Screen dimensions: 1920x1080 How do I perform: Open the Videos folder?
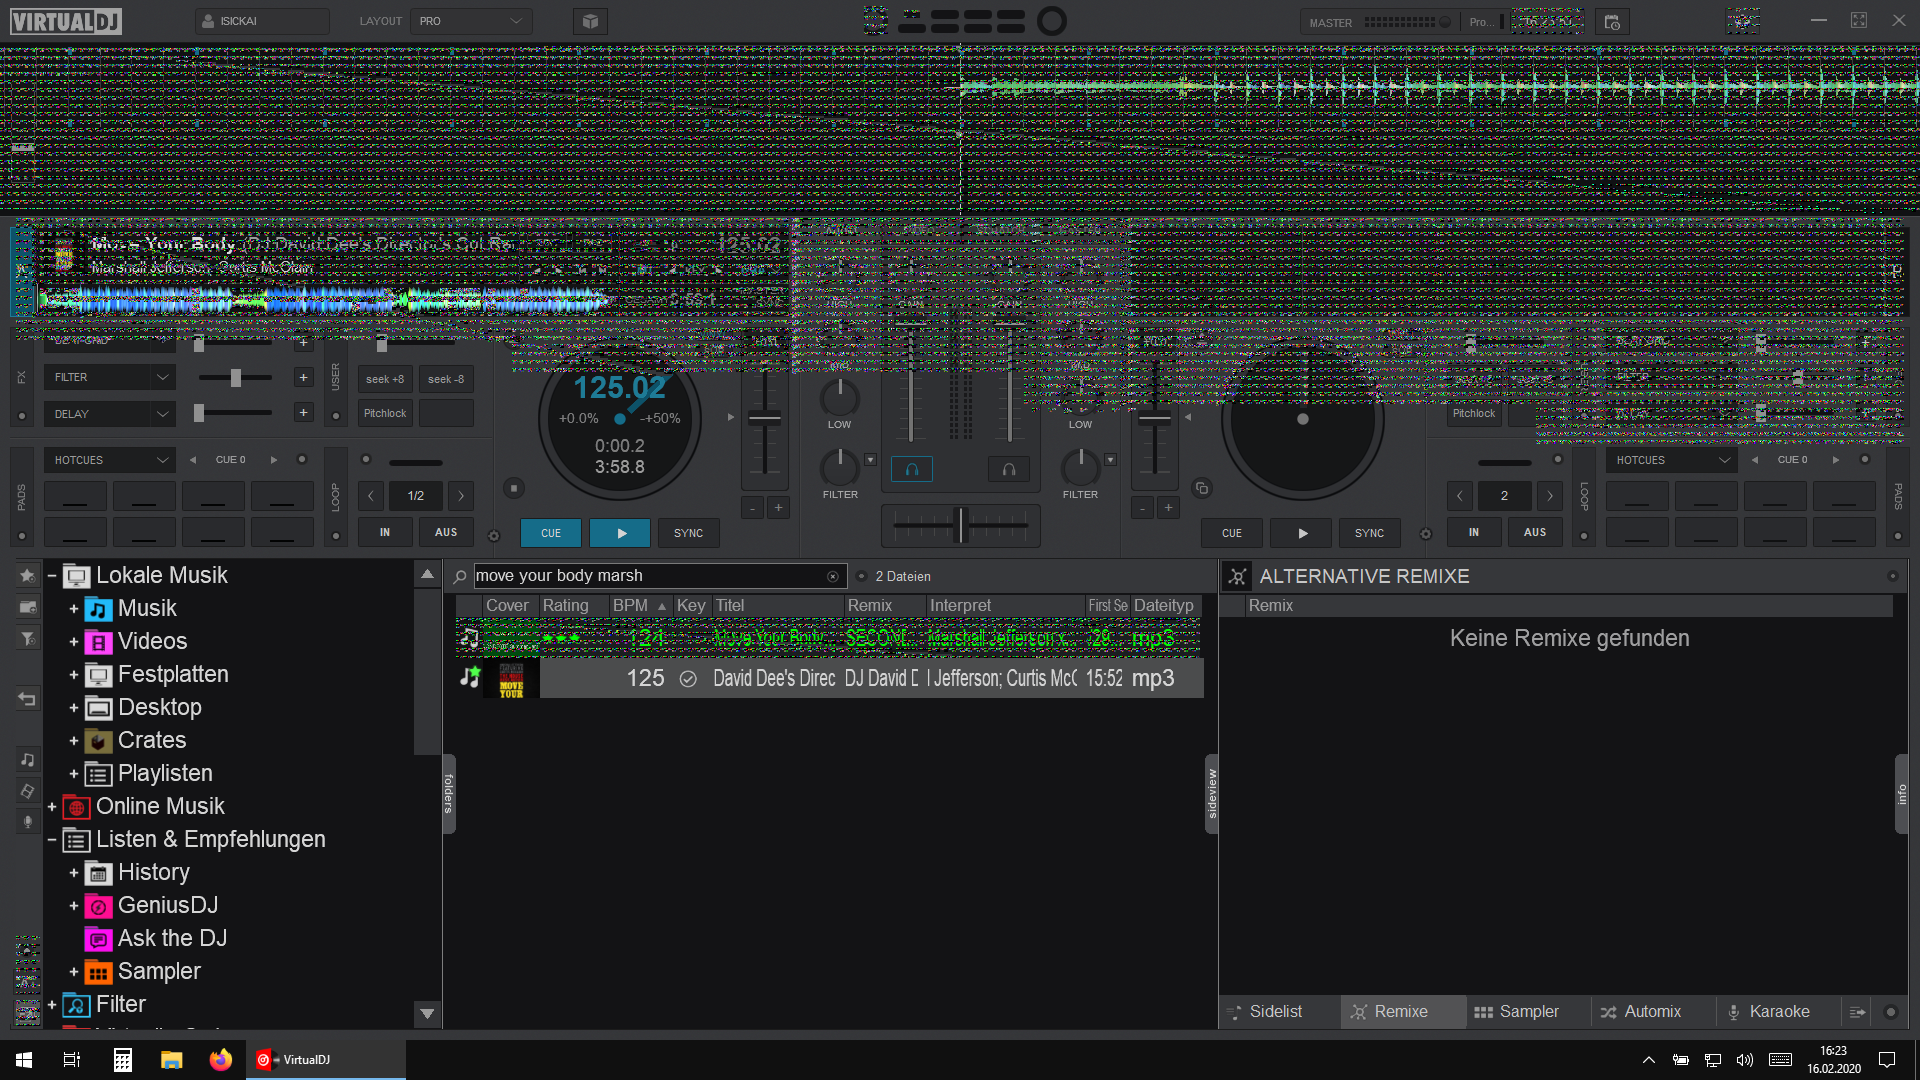click(152, 641)
